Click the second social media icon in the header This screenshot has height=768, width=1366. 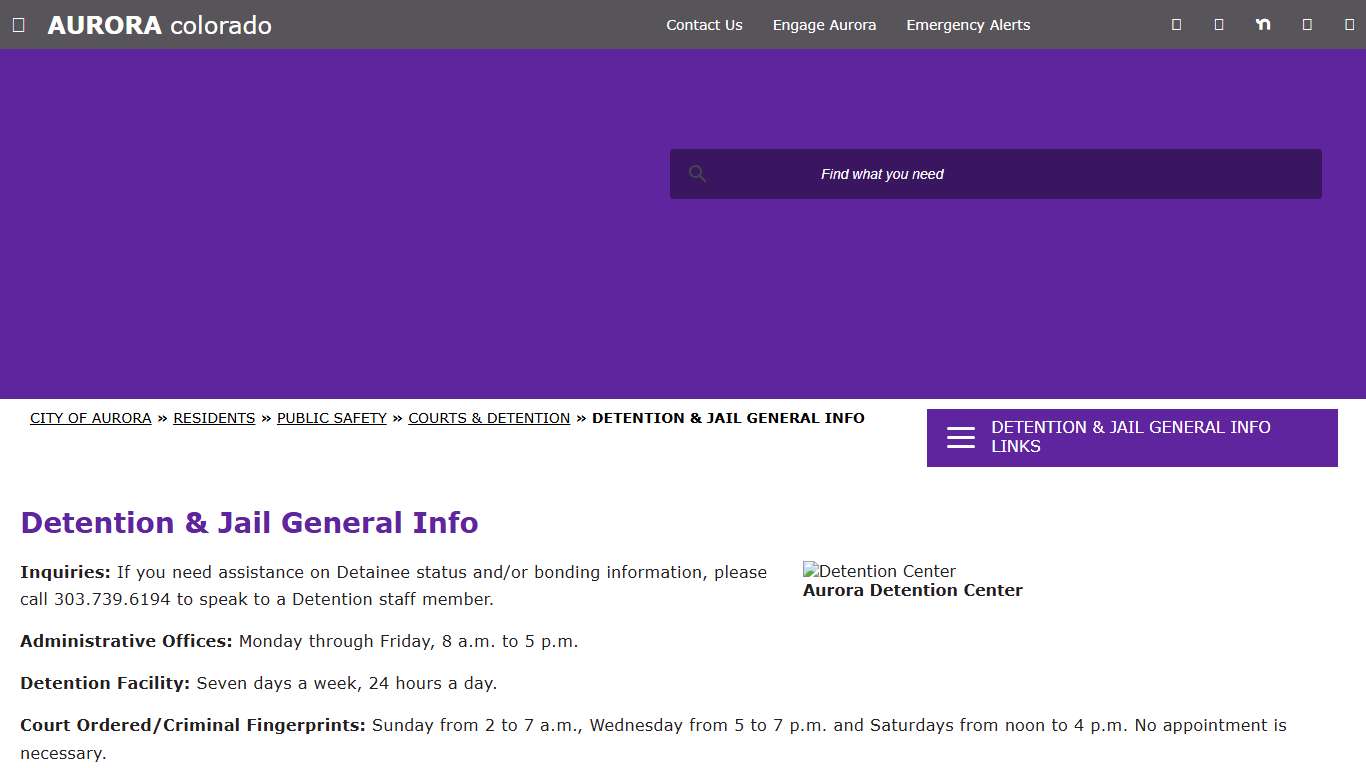pyautogui.click(x=1218, y=24)
